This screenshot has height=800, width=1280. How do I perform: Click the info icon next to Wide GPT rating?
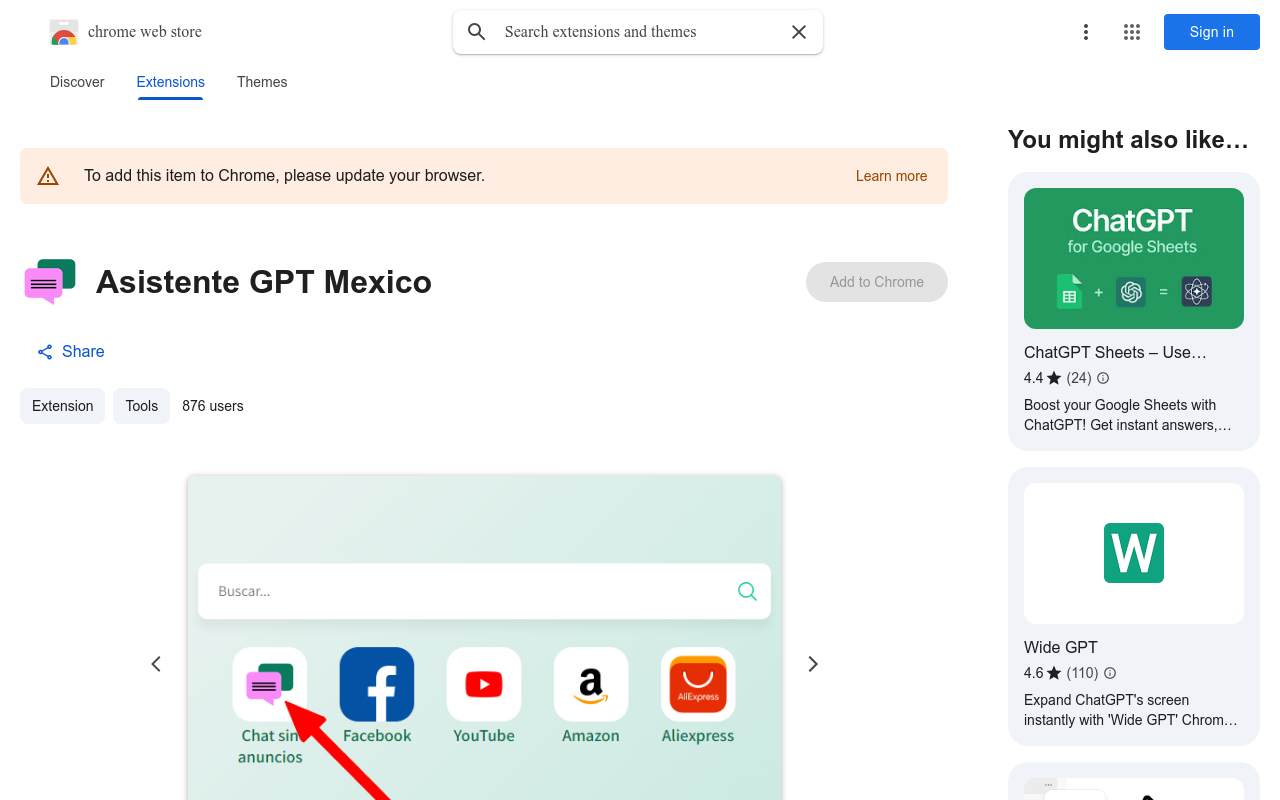tap(1110, 673)
